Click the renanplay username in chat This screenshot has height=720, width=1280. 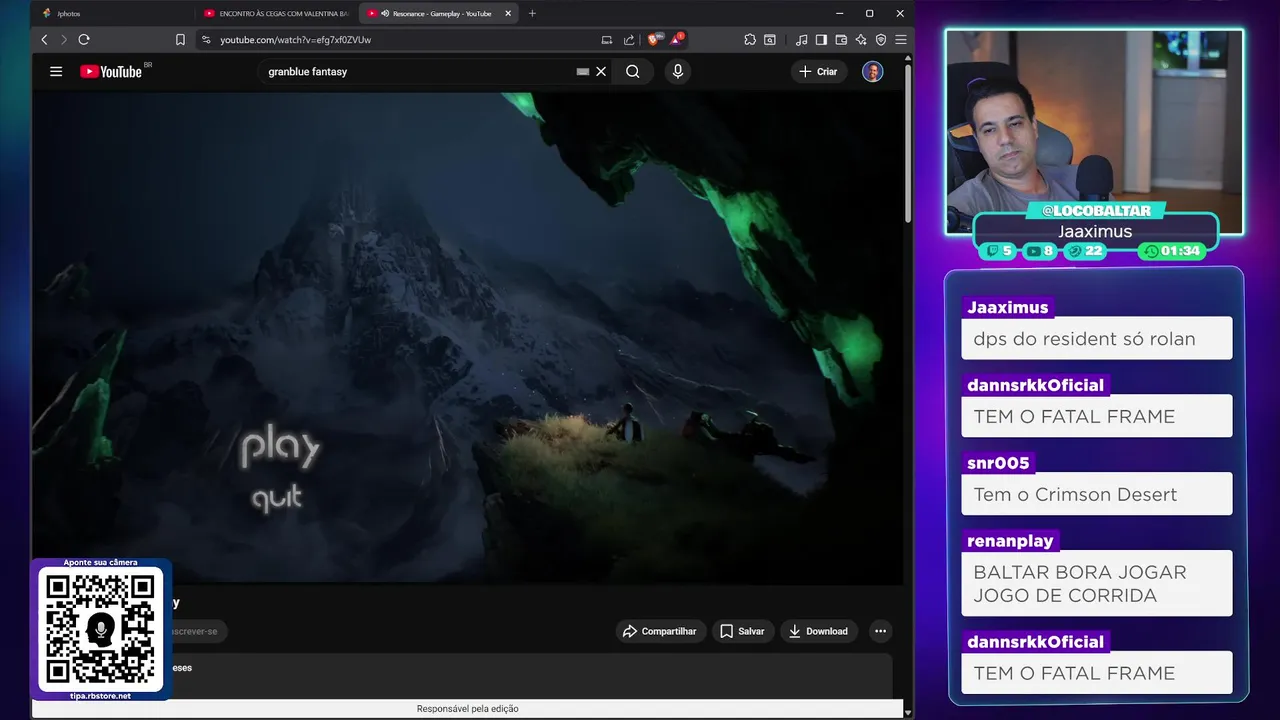(1010, 541)
